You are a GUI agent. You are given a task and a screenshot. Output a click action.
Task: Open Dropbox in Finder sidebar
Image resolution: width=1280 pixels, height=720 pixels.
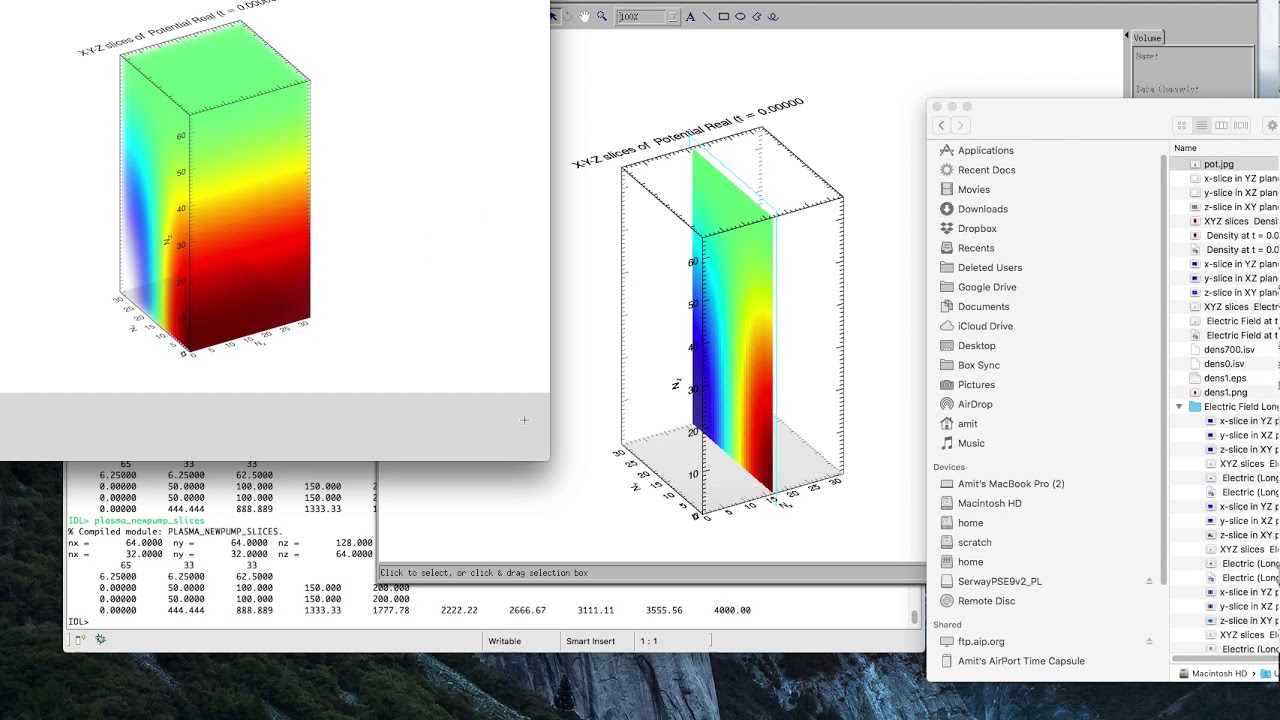pos(977,228)
